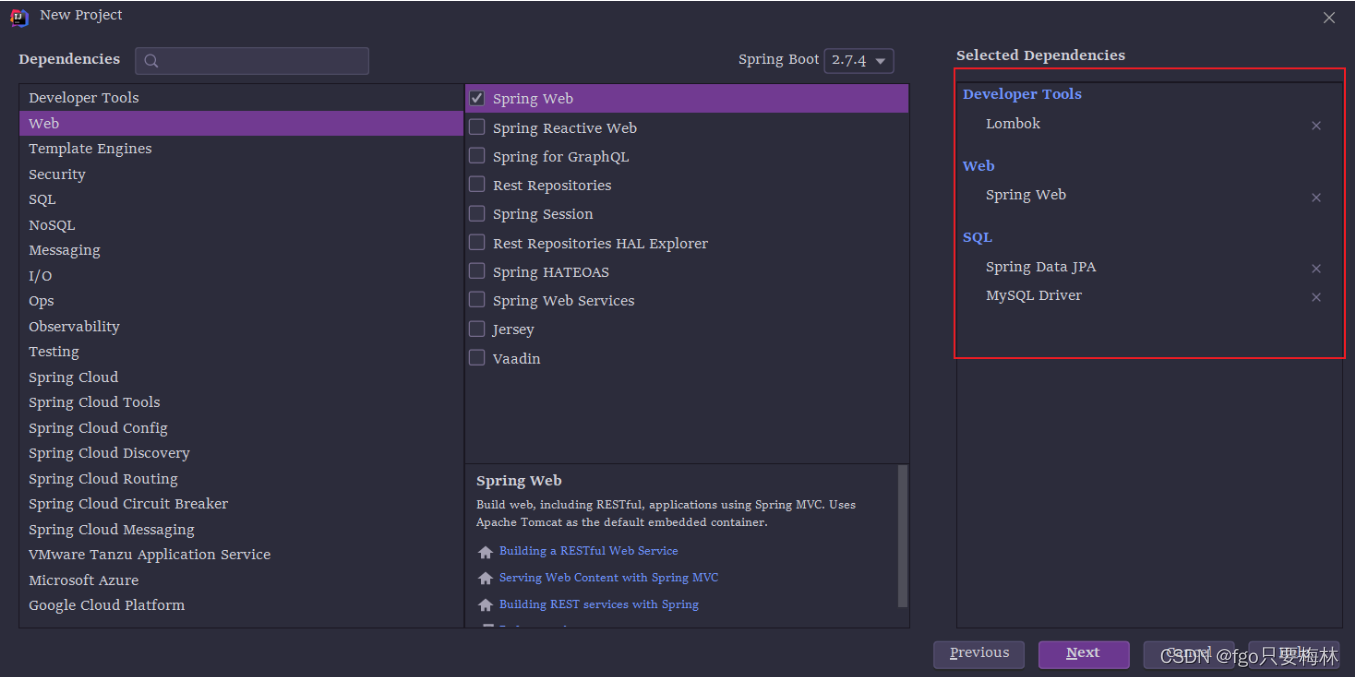1355x677 pixels.
Task: Enable the Jersey checkbox
Action: (x=477, y=329)
